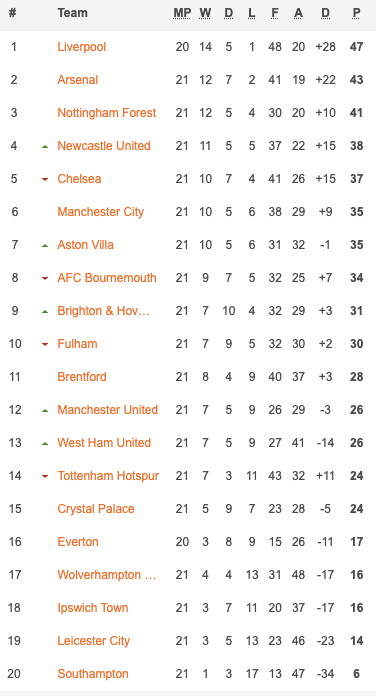Click the red down arrow beside Tottenham Hotspur
Image resolution: width=376 pixels, height=696 pixels.
tap(45, 476)
